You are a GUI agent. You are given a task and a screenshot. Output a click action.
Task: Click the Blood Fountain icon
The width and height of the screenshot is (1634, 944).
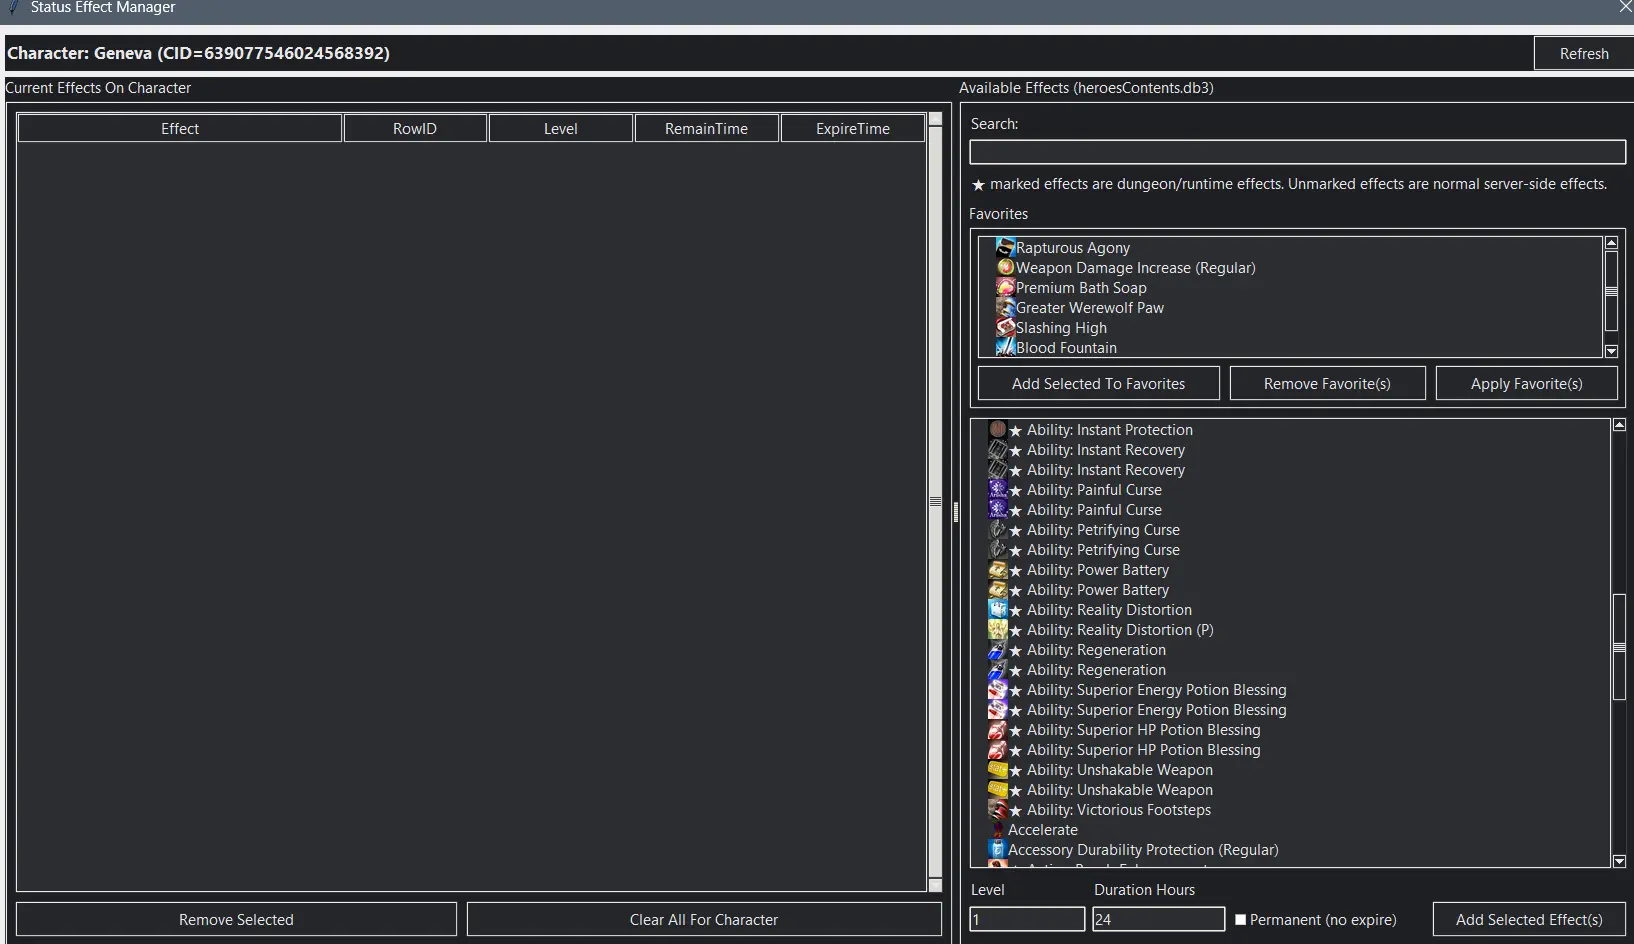pyautogui.click(x=1005, y=347)
